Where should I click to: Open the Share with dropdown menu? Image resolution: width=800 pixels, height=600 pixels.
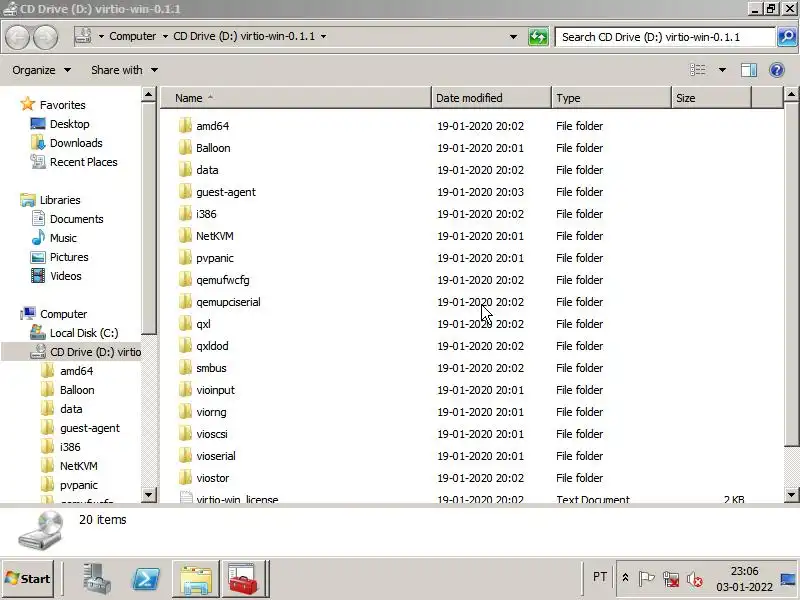pyautogui.click(x=124, y=70)
